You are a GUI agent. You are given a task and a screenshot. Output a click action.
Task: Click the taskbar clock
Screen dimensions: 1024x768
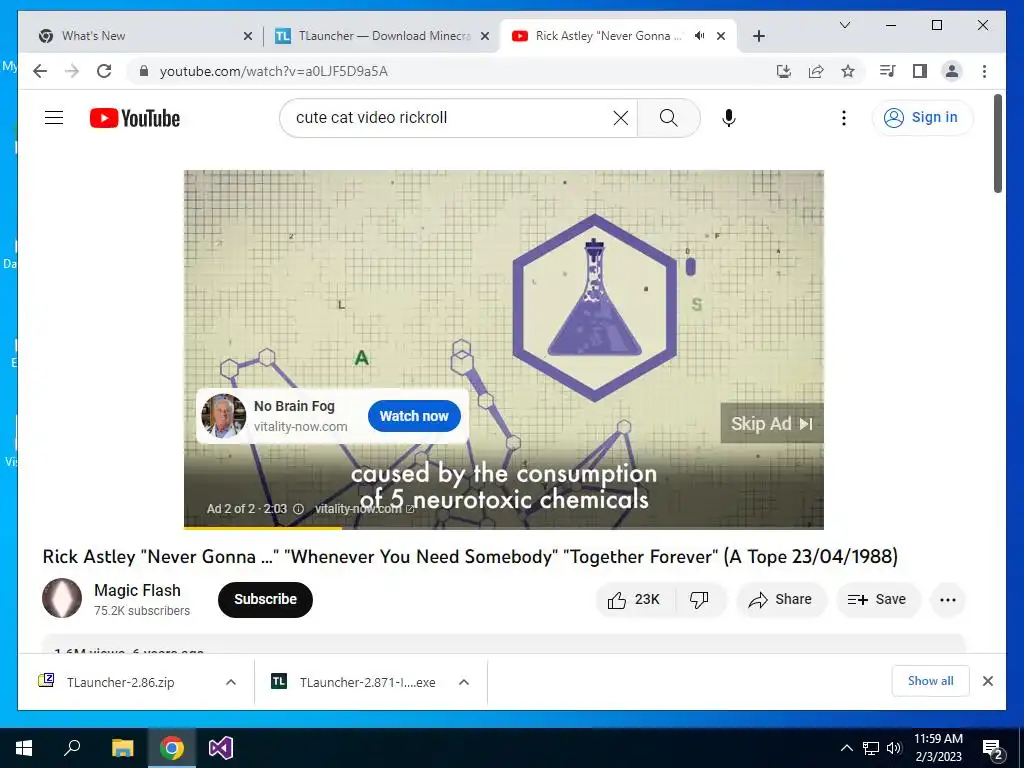tap(938, 748)
